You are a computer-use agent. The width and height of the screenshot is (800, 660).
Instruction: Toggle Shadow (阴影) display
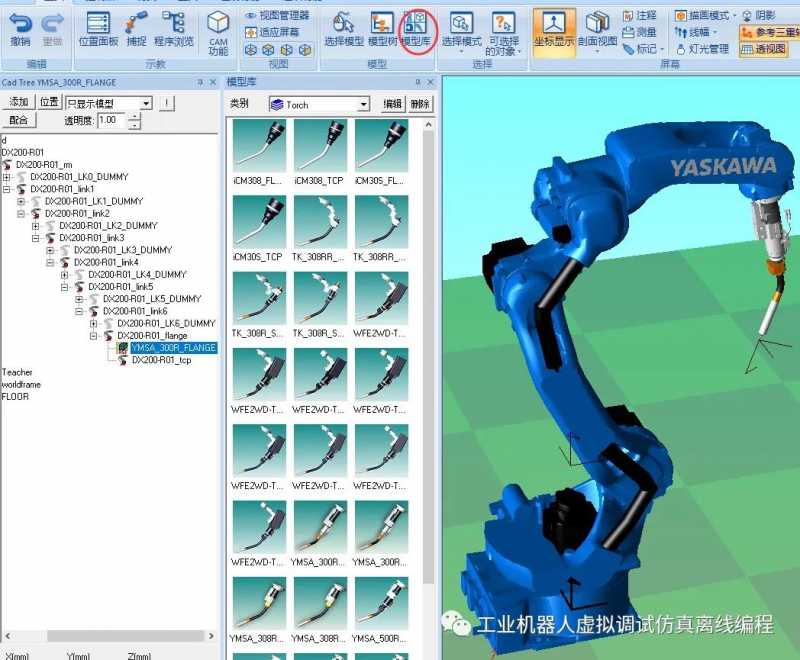(x=759, y=16)
